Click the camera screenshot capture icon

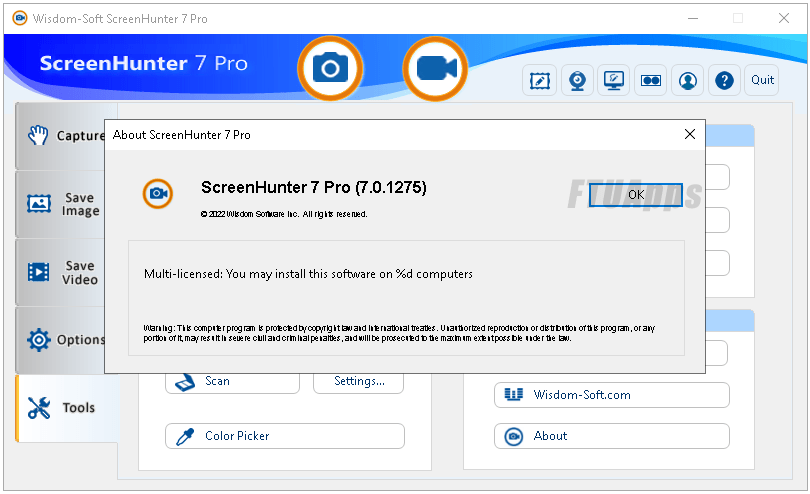tap(330, 68)
